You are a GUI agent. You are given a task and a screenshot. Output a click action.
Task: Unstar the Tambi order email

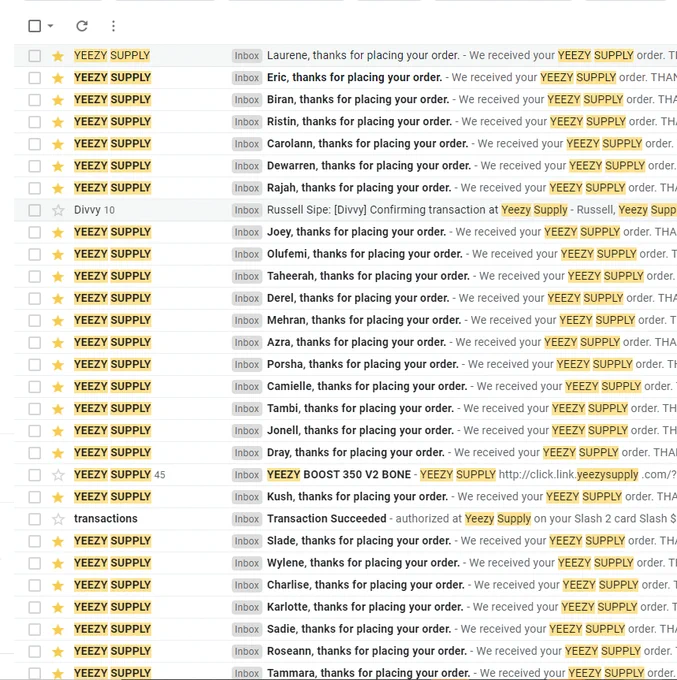coord(58,409)
